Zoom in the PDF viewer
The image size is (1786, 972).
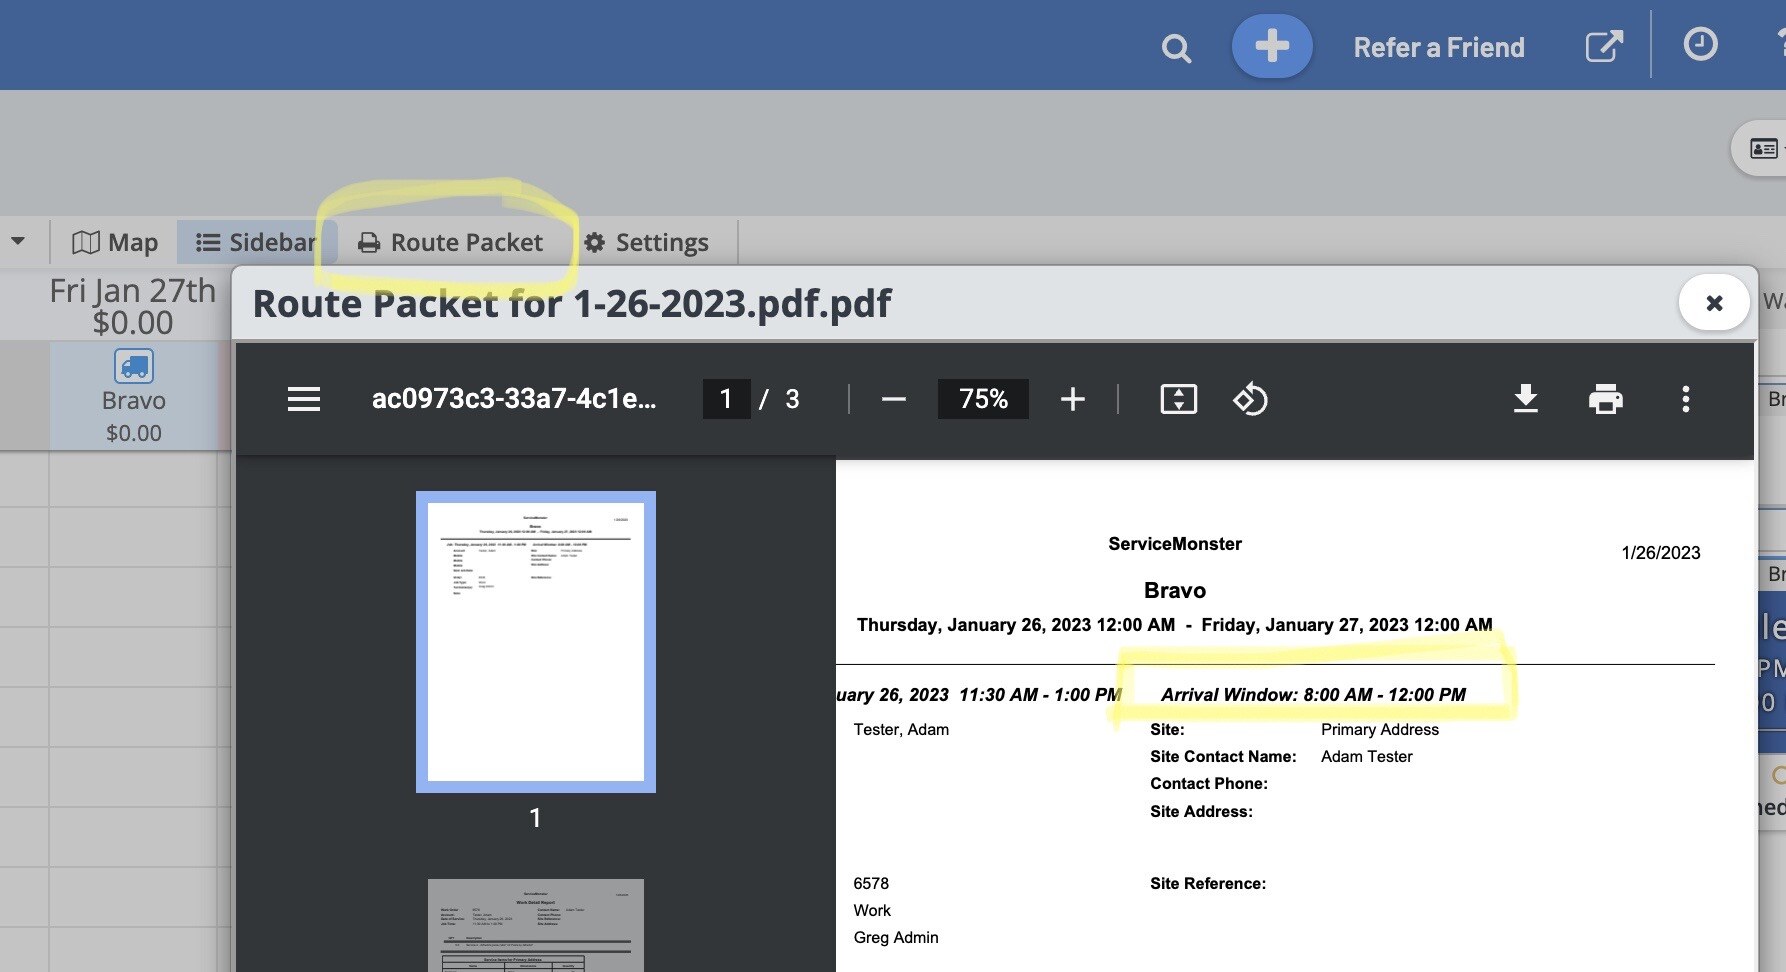1072,399
